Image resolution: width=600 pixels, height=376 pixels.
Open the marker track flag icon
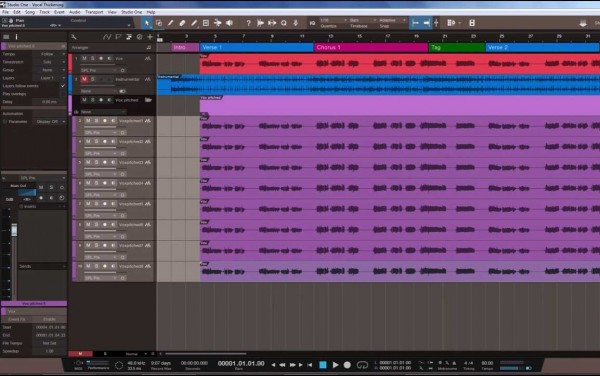pyautogui.click(x=118, y=37)
